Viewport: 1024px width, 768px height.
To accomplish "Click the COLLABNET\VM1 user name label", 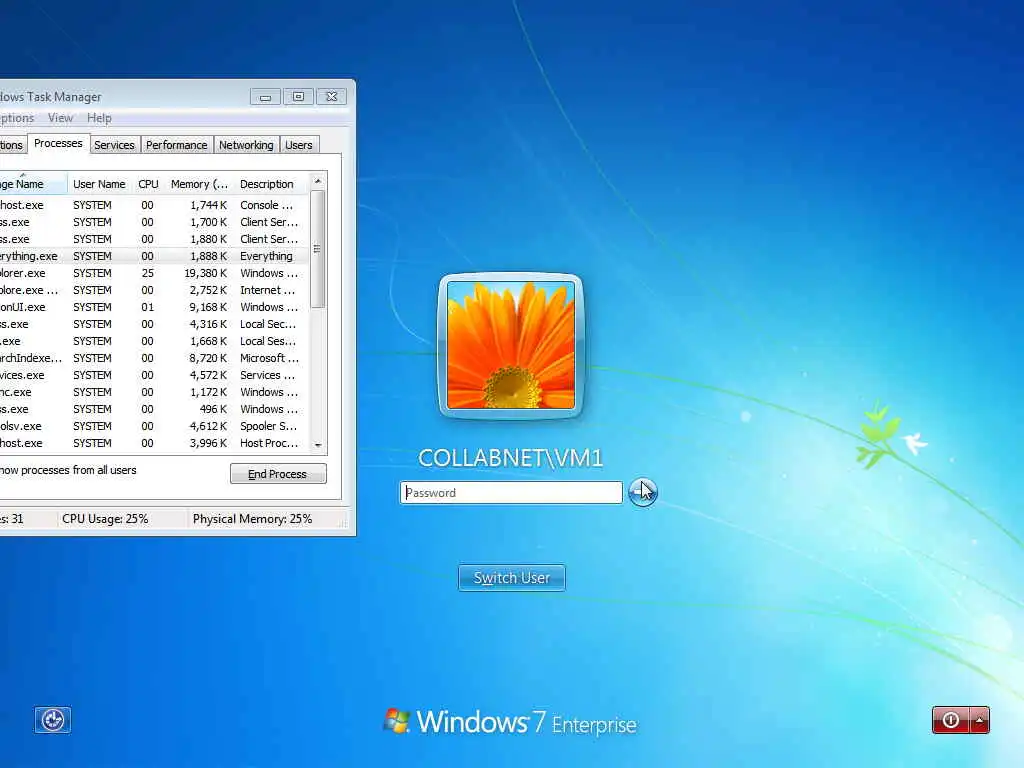I will (x=511, y=458).
